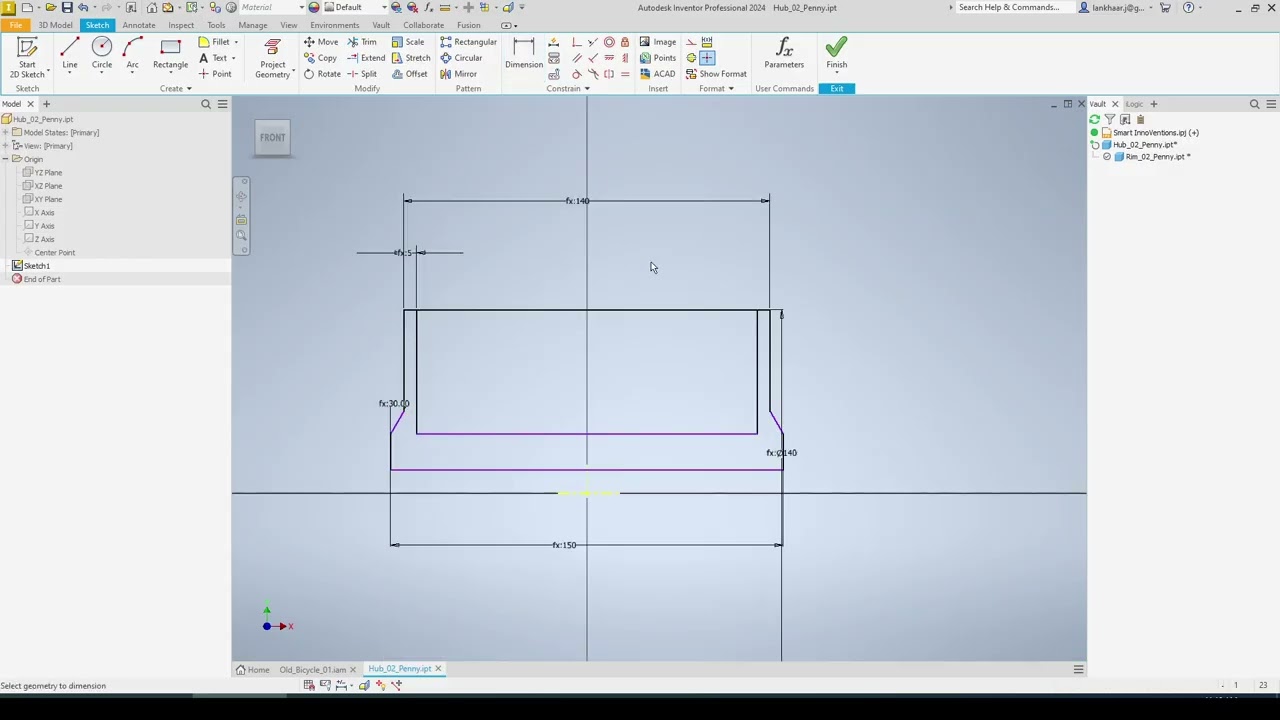Click the Points import tool
1280x720 pixels.
(x=658, y=58)
